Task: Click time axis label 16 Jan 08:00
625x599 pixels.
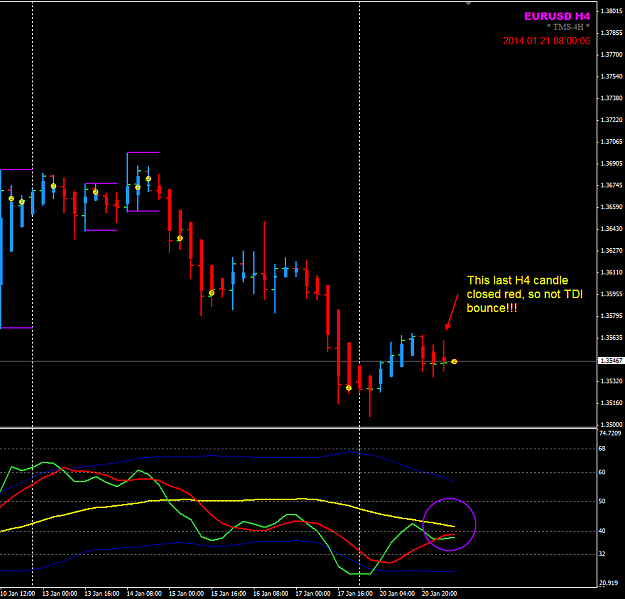Action: [271, 594]
